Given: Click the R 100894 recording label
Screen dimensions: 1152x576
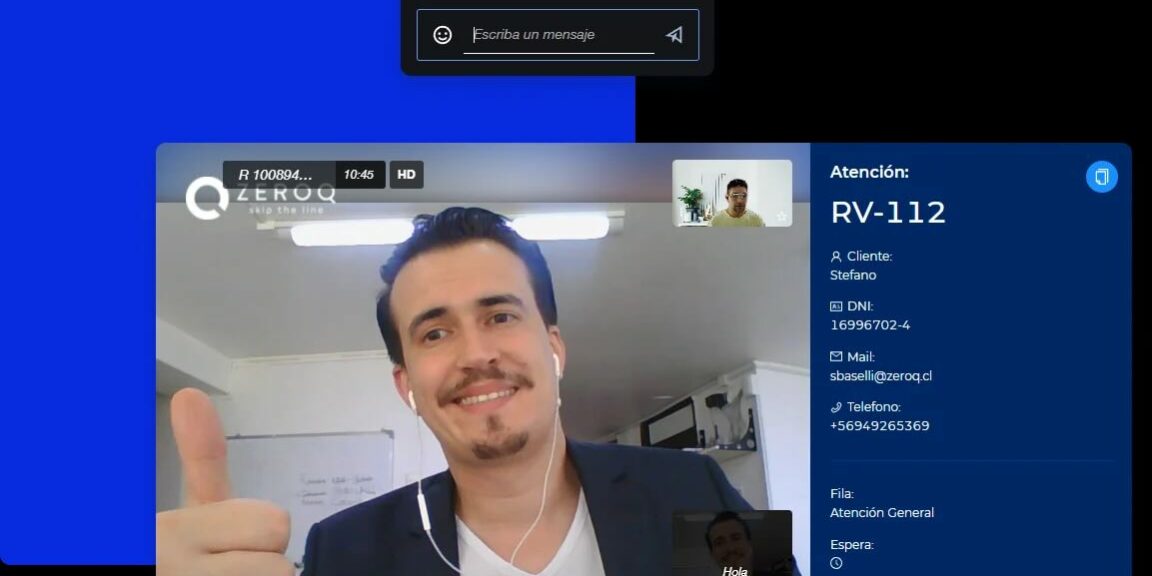Looking at the screenshot, I should (x=276, y=175).
